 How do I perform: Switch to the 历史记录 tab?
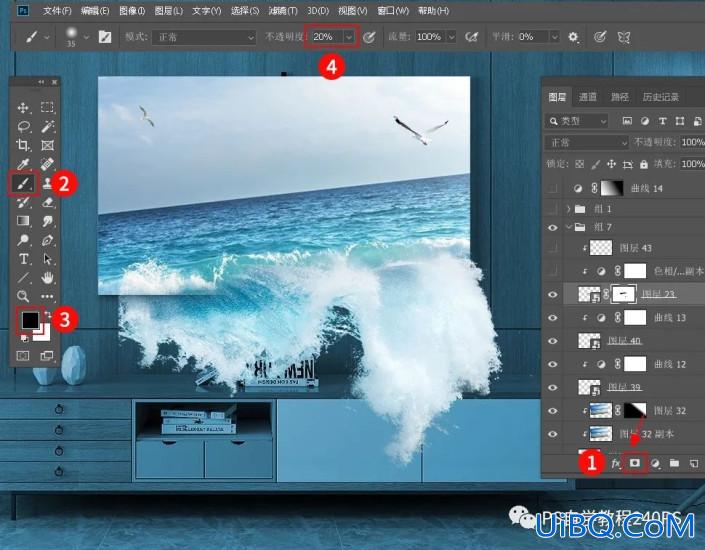(660, 97)
